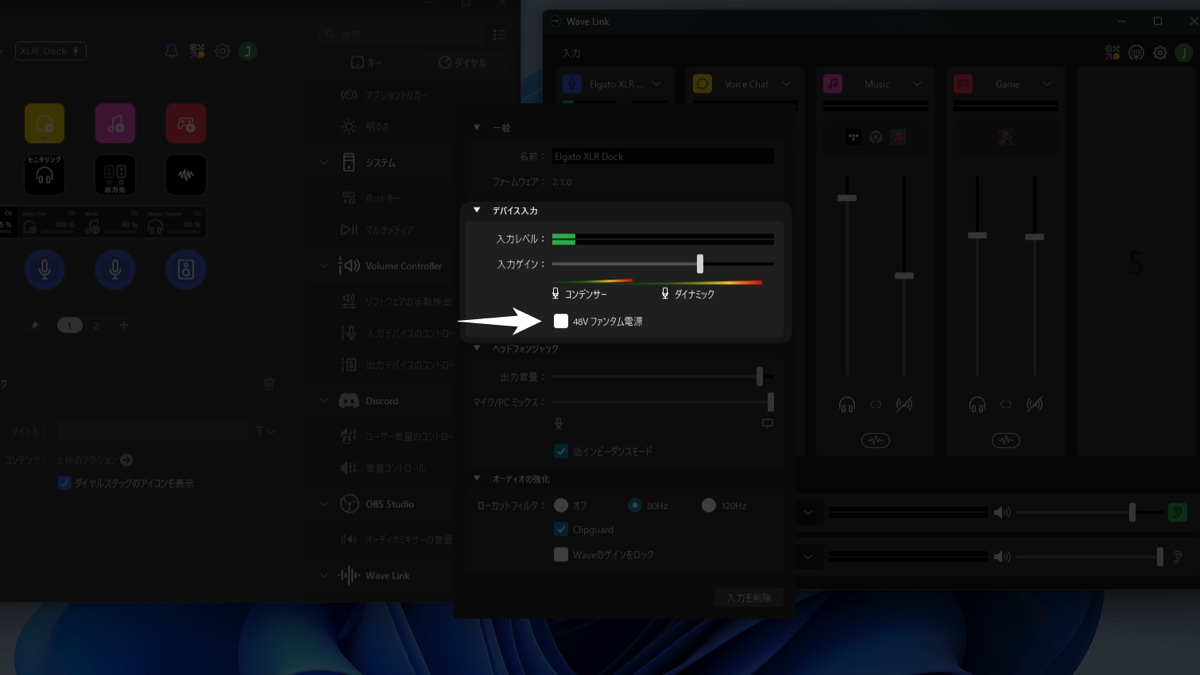Collapse the デバイス入力 section

pos(477,210)
